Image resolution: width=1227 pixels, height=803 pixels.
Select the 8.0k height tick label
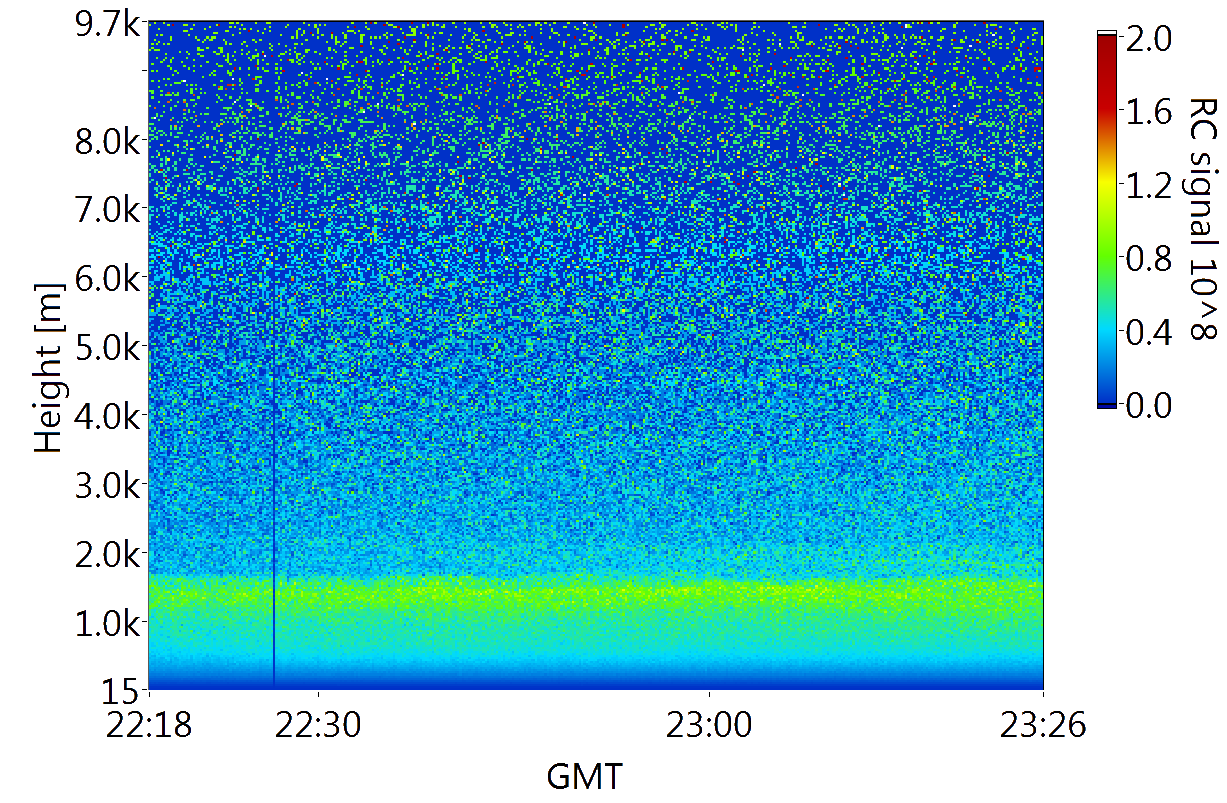tap(107, 140)
